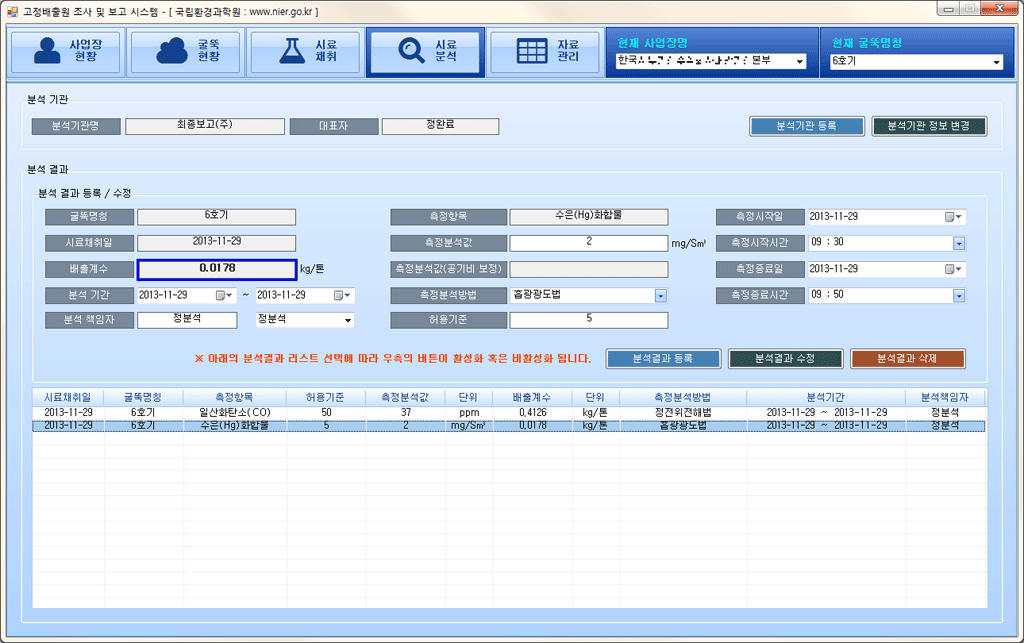1024x643 pixels.
Task: Expand the 측정시작시간 09:30 dropdown
Action: (x=958, y=243)
